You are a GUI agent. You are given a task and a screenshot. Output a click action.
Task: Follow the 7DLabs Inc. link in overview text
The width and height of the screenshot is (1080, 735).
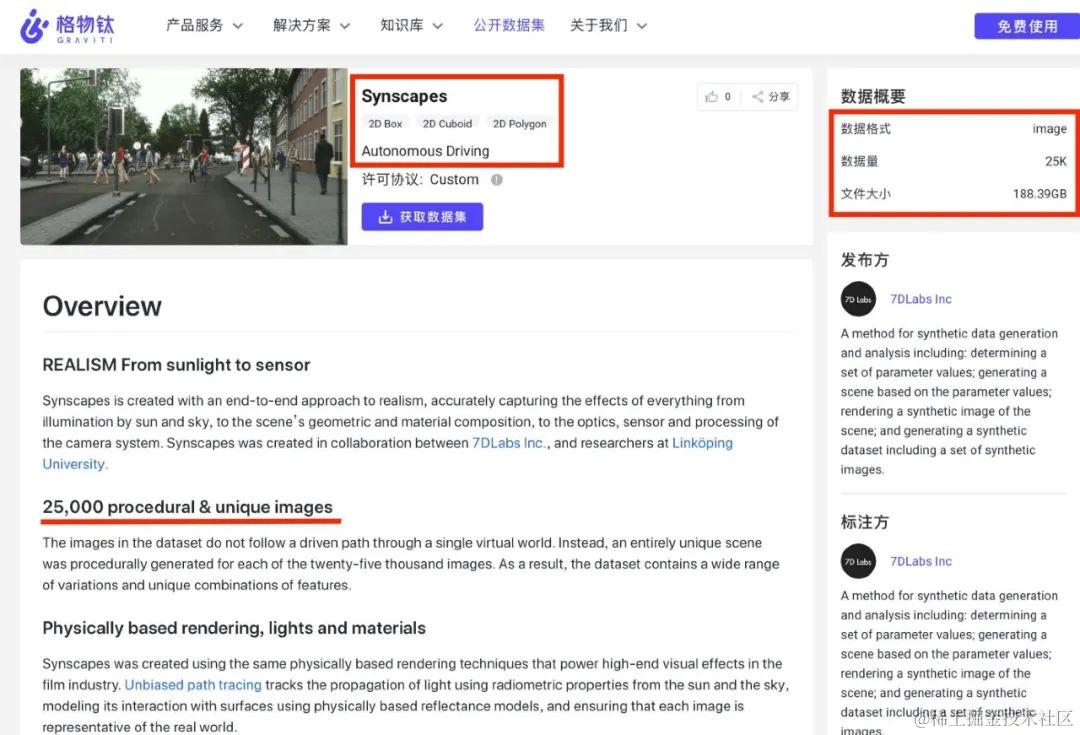(509, 443)
